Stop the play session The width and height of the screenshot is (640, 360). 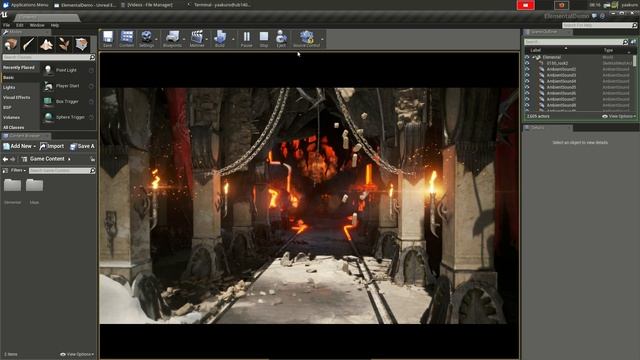pos(264,37)
